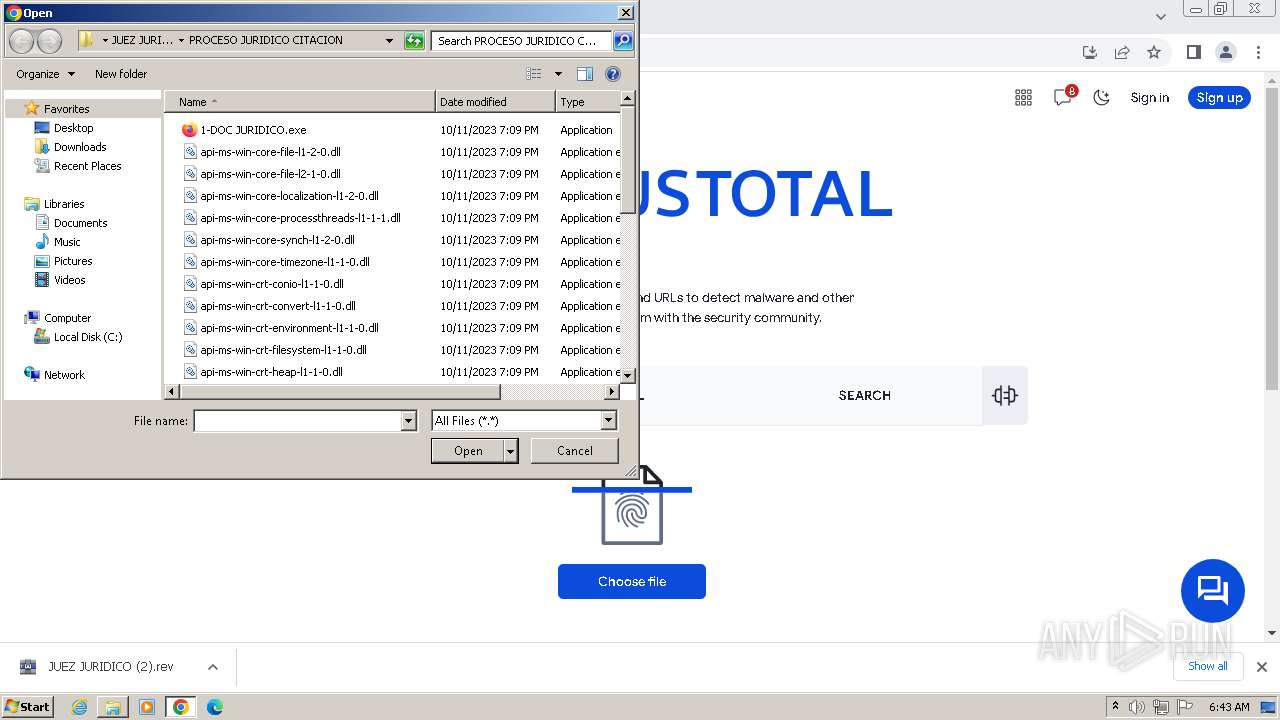The image size is (1280, 720).
Task: Open VirusTotal apps grid icon
Action: tap(1023, 97)
